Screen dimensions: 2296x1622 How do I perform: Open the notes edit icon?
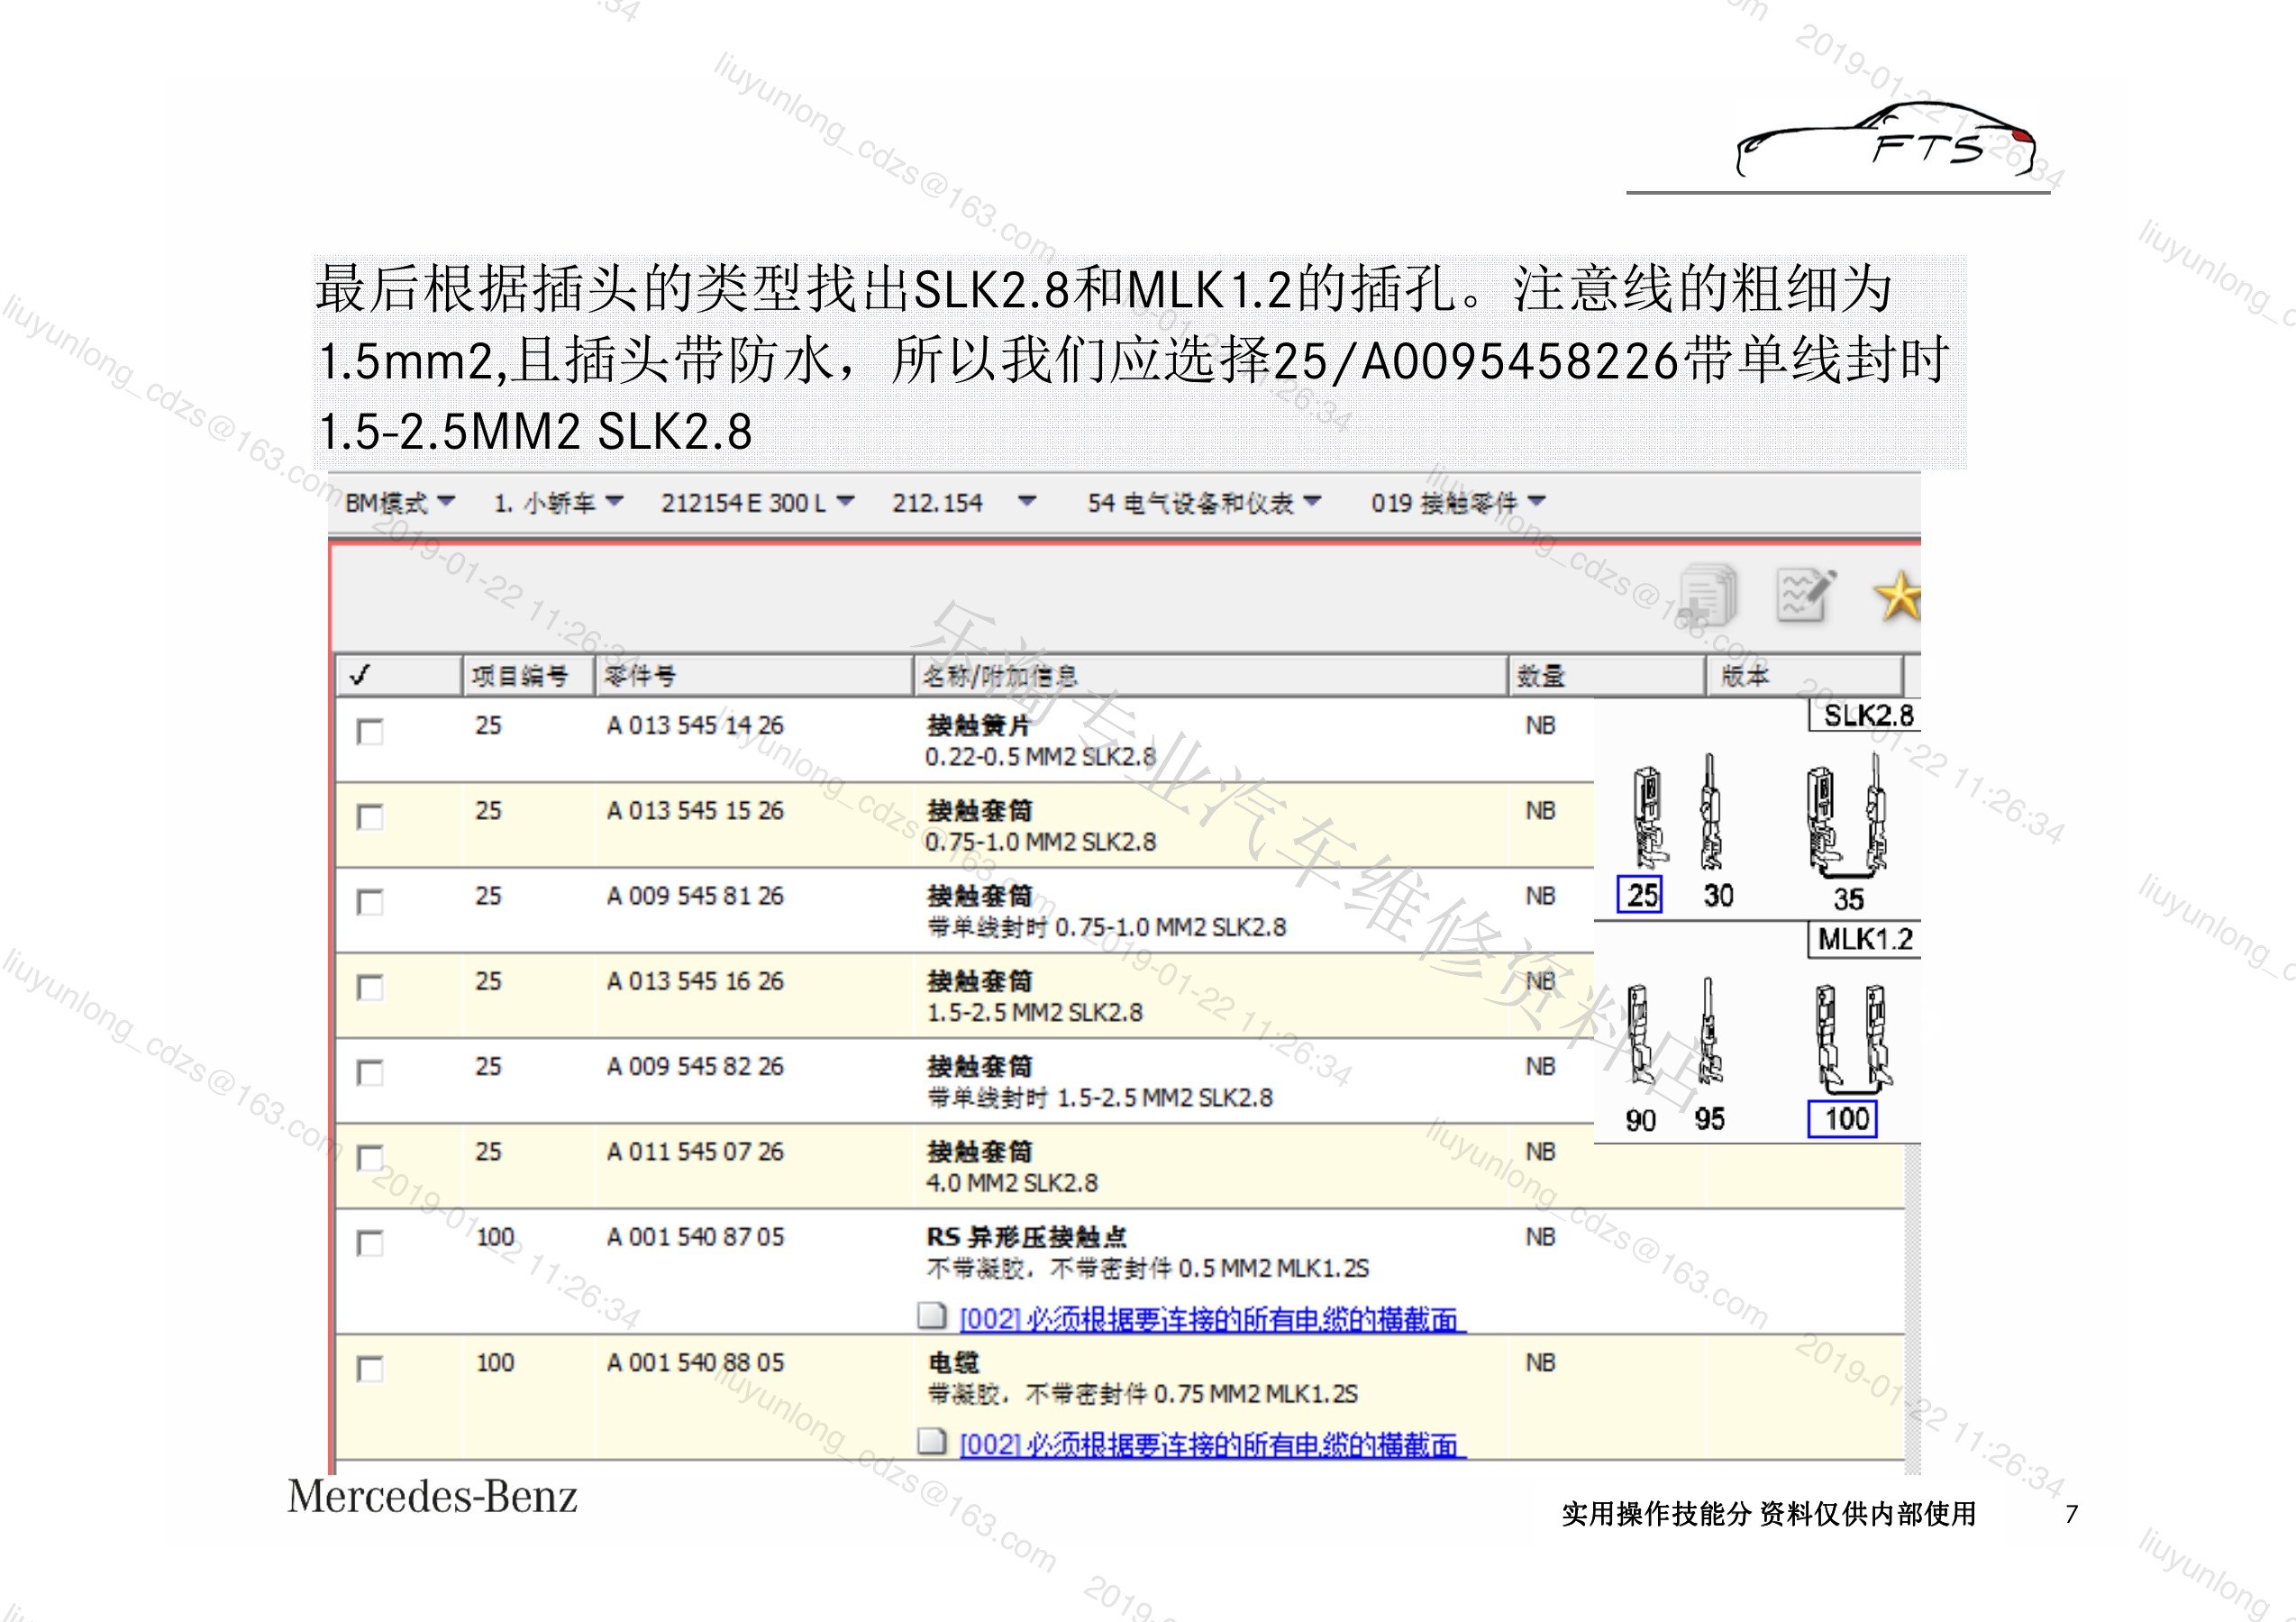[x=1805, y=596]
